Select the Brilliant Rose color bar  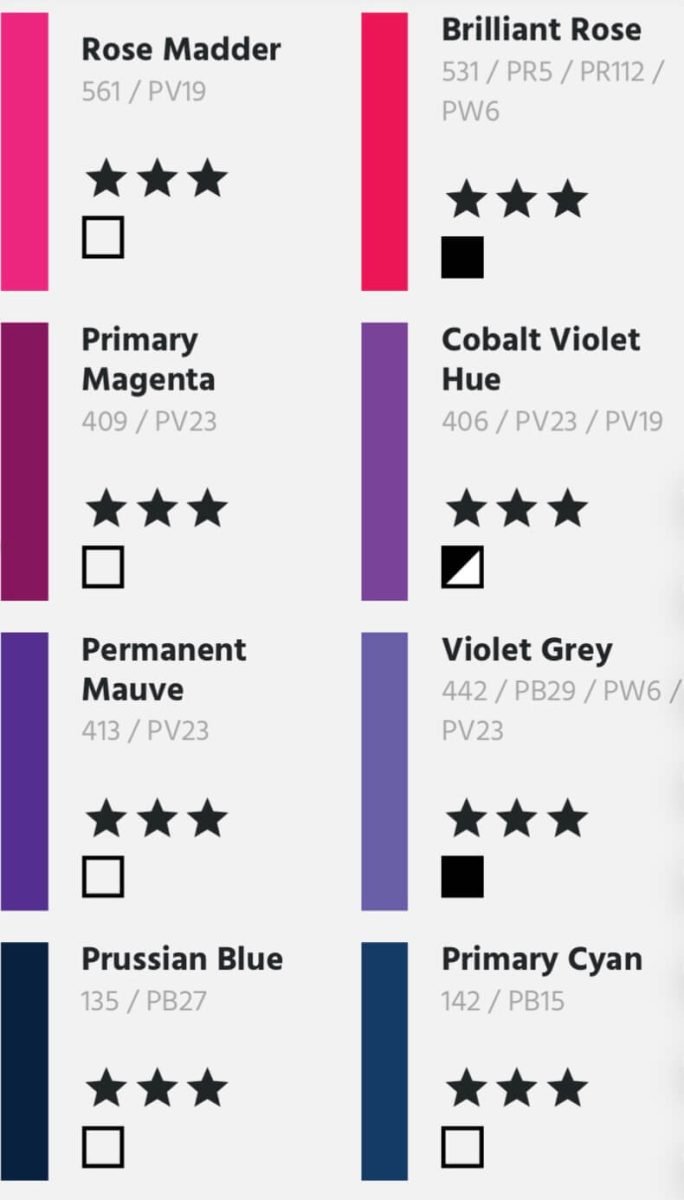click(x=384, y=150)
